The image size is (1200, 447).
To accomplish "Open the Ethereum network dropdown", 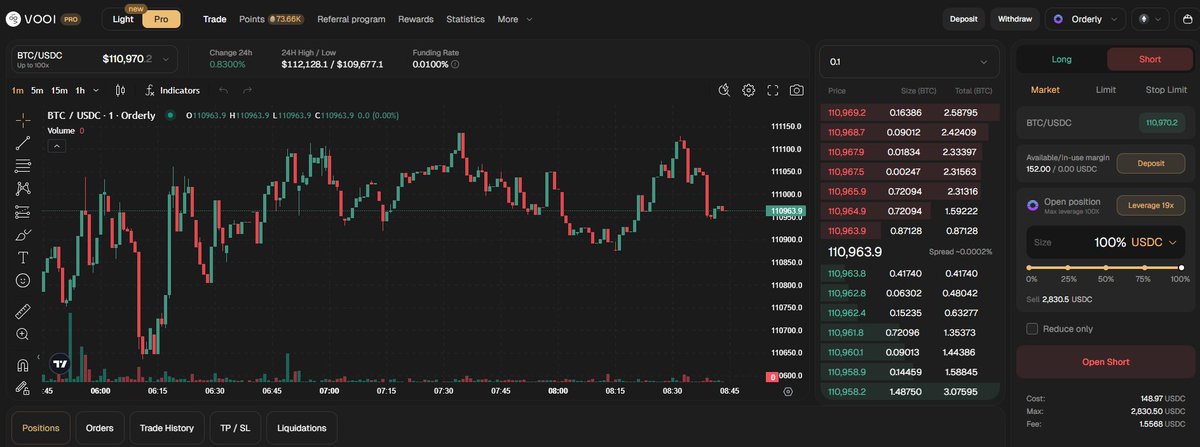I will click(1149, 18).
